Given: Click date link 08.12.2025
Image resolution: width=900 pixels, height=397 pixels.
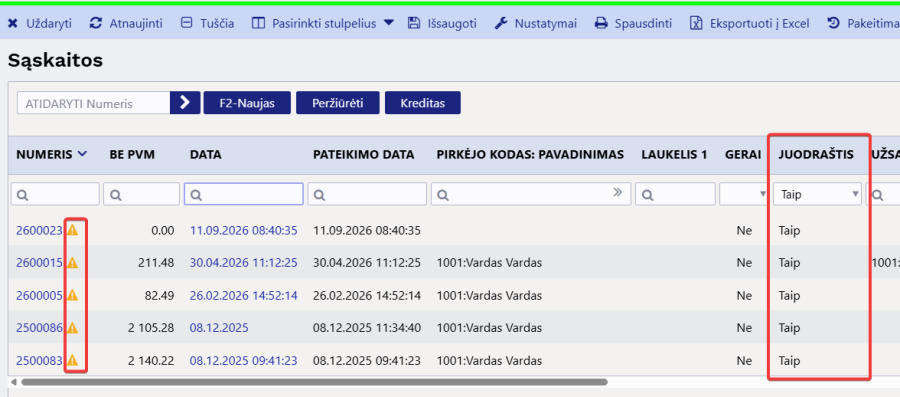Looking at the screenshot, I should 219,328.
